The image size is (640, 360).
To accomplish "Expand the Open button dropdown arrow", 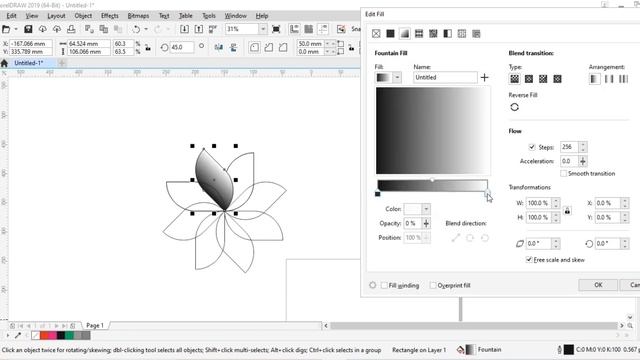I will point(16,29).
